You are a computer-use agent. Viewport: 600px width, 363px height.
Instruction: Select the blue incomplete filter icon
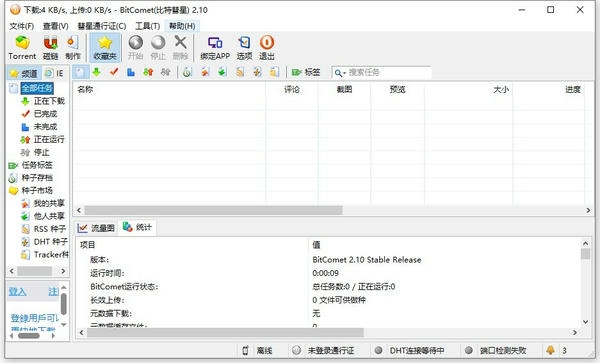coord(131,72)
